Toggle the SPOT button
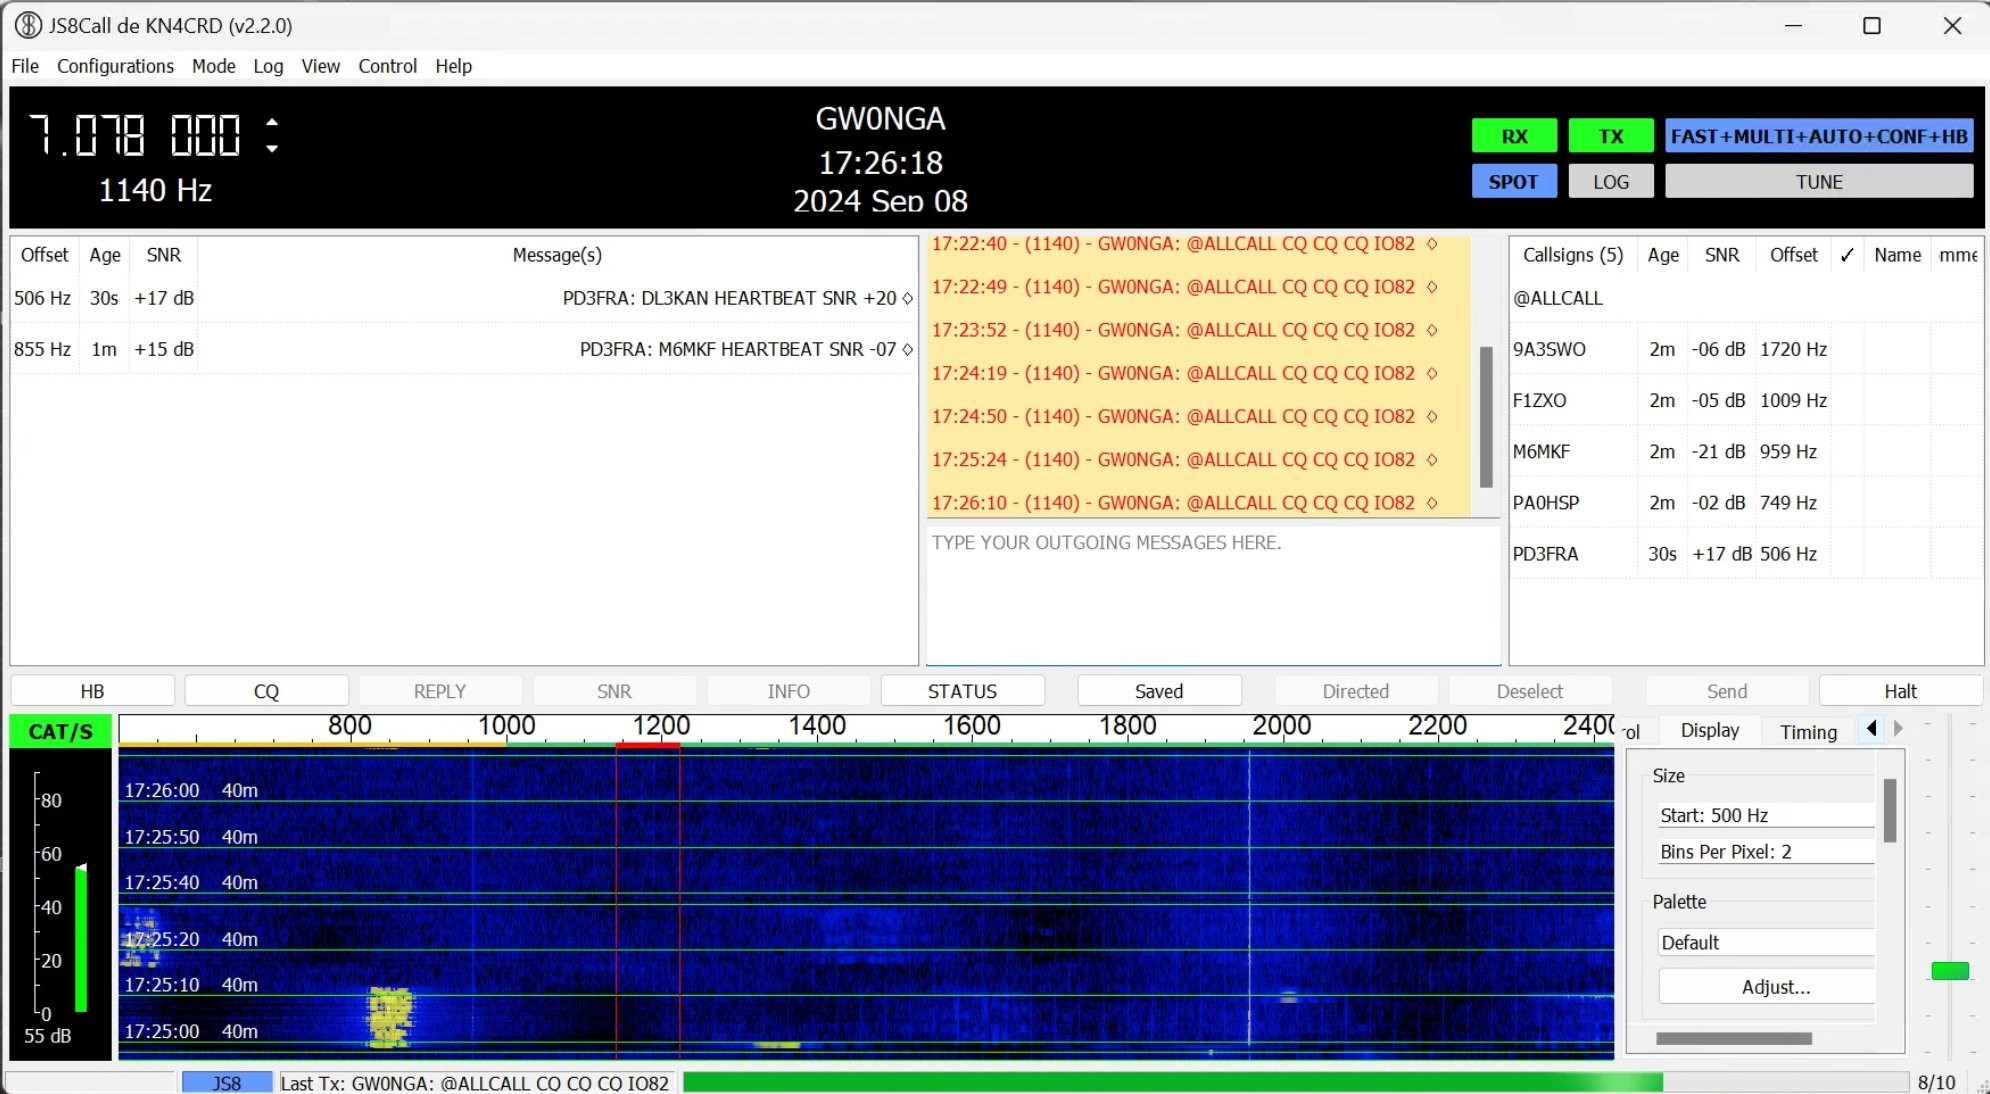The height and width of the screenshot is (1094, 1990). tap(1514, 182)
